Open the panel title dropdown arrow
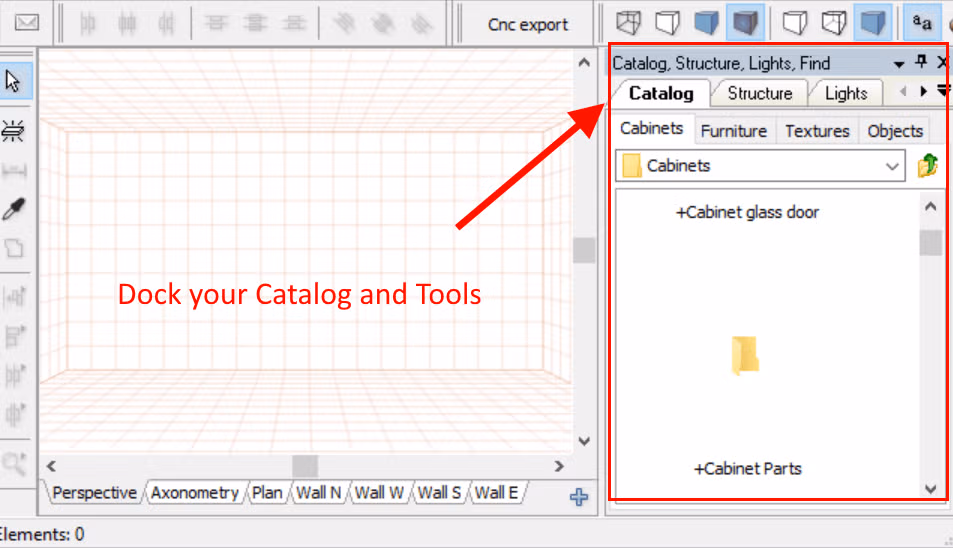Image resolution: width=953 pixels, height=548 pixels. (x=899, y=64)
